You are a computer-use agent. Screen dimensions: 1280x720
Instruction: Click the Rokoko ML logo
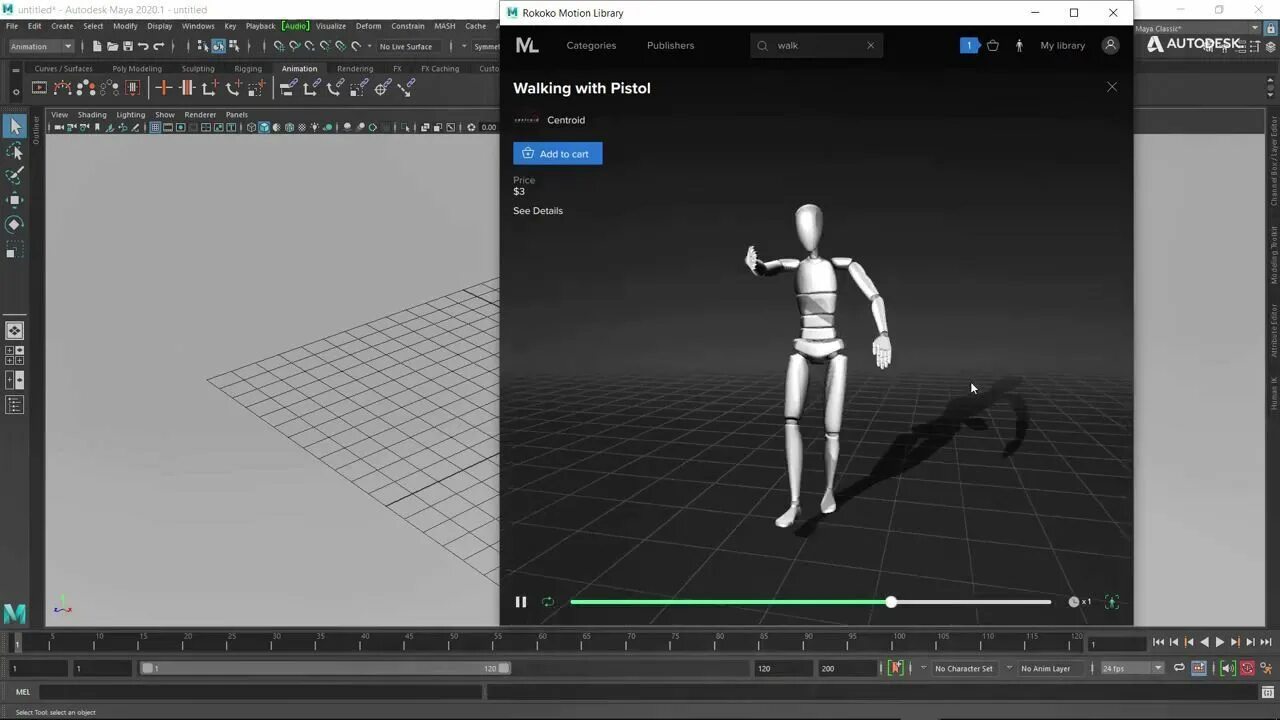click(x=527, y=45)
